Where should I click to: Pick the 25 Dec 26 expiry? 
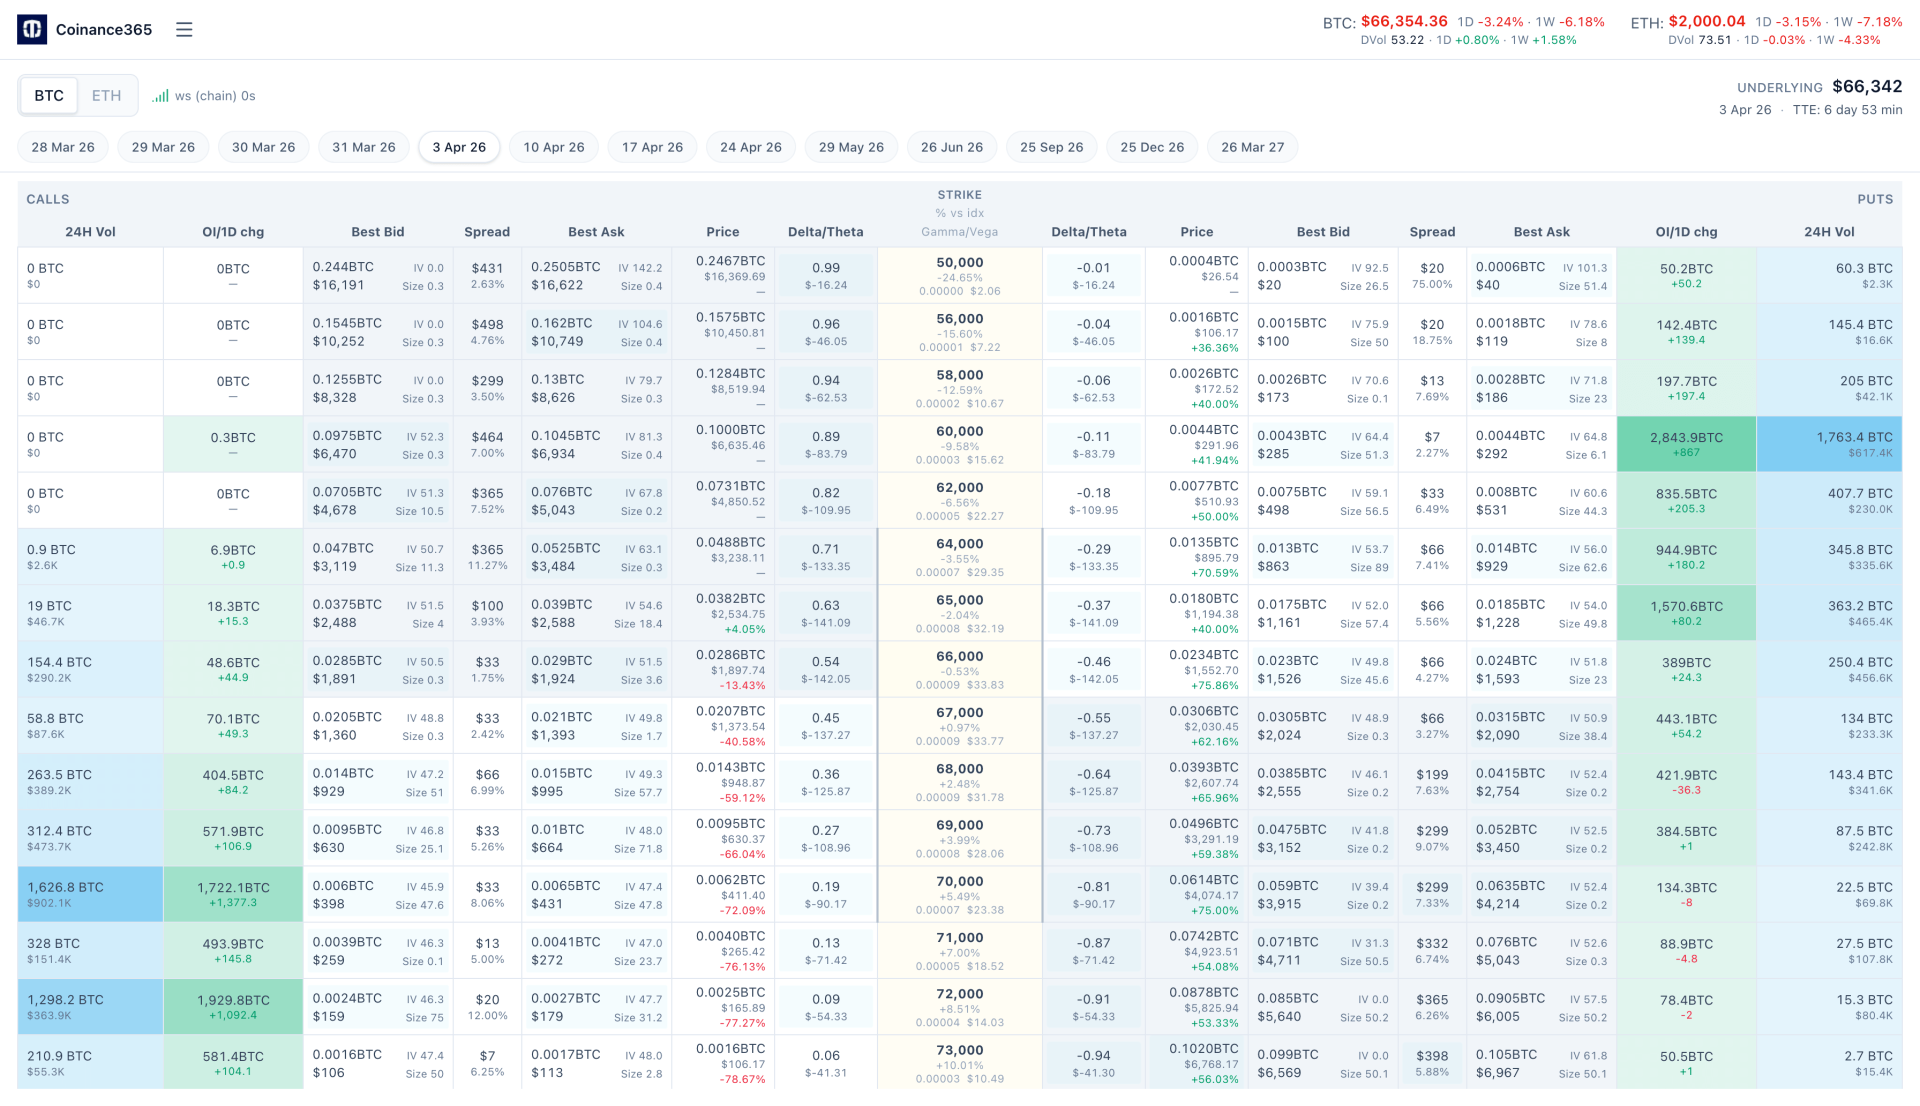pos(1152,147)
